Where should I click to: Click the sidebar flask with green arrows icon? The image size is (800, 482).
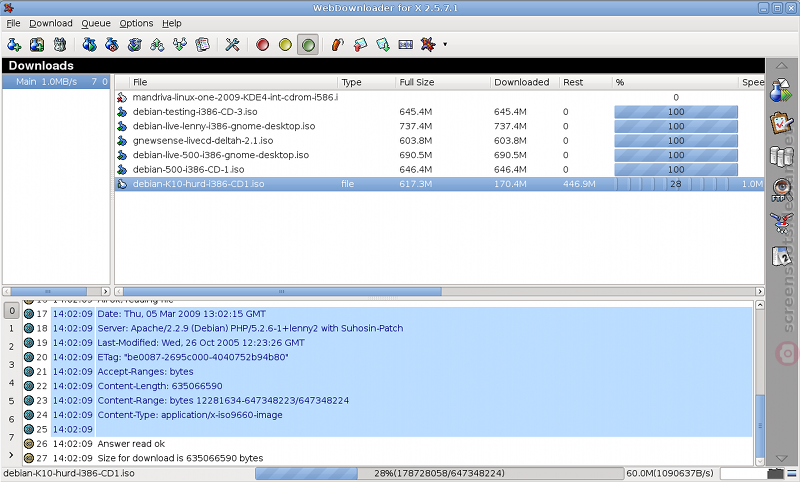(782, 91)
